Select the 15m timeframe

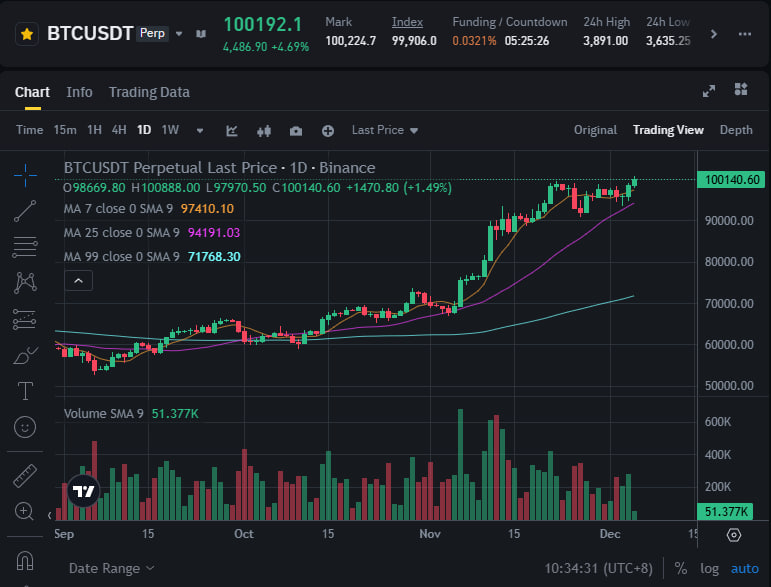[65, 130]
